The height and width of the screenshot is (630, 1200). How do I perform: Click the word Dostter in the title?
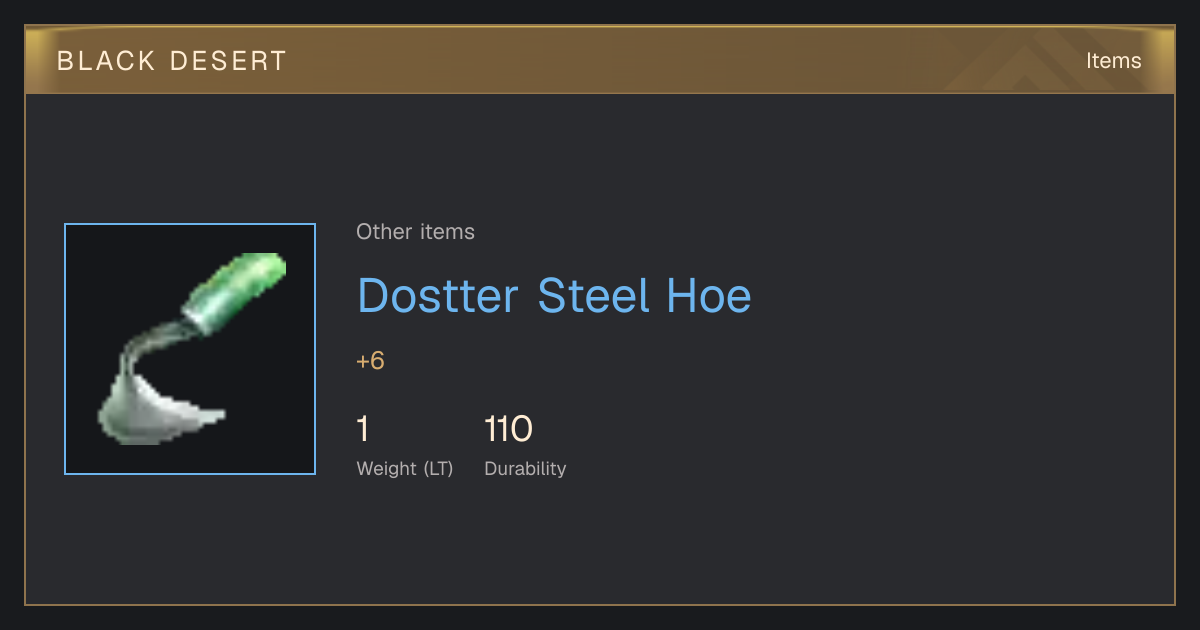(x=438, y=296)
